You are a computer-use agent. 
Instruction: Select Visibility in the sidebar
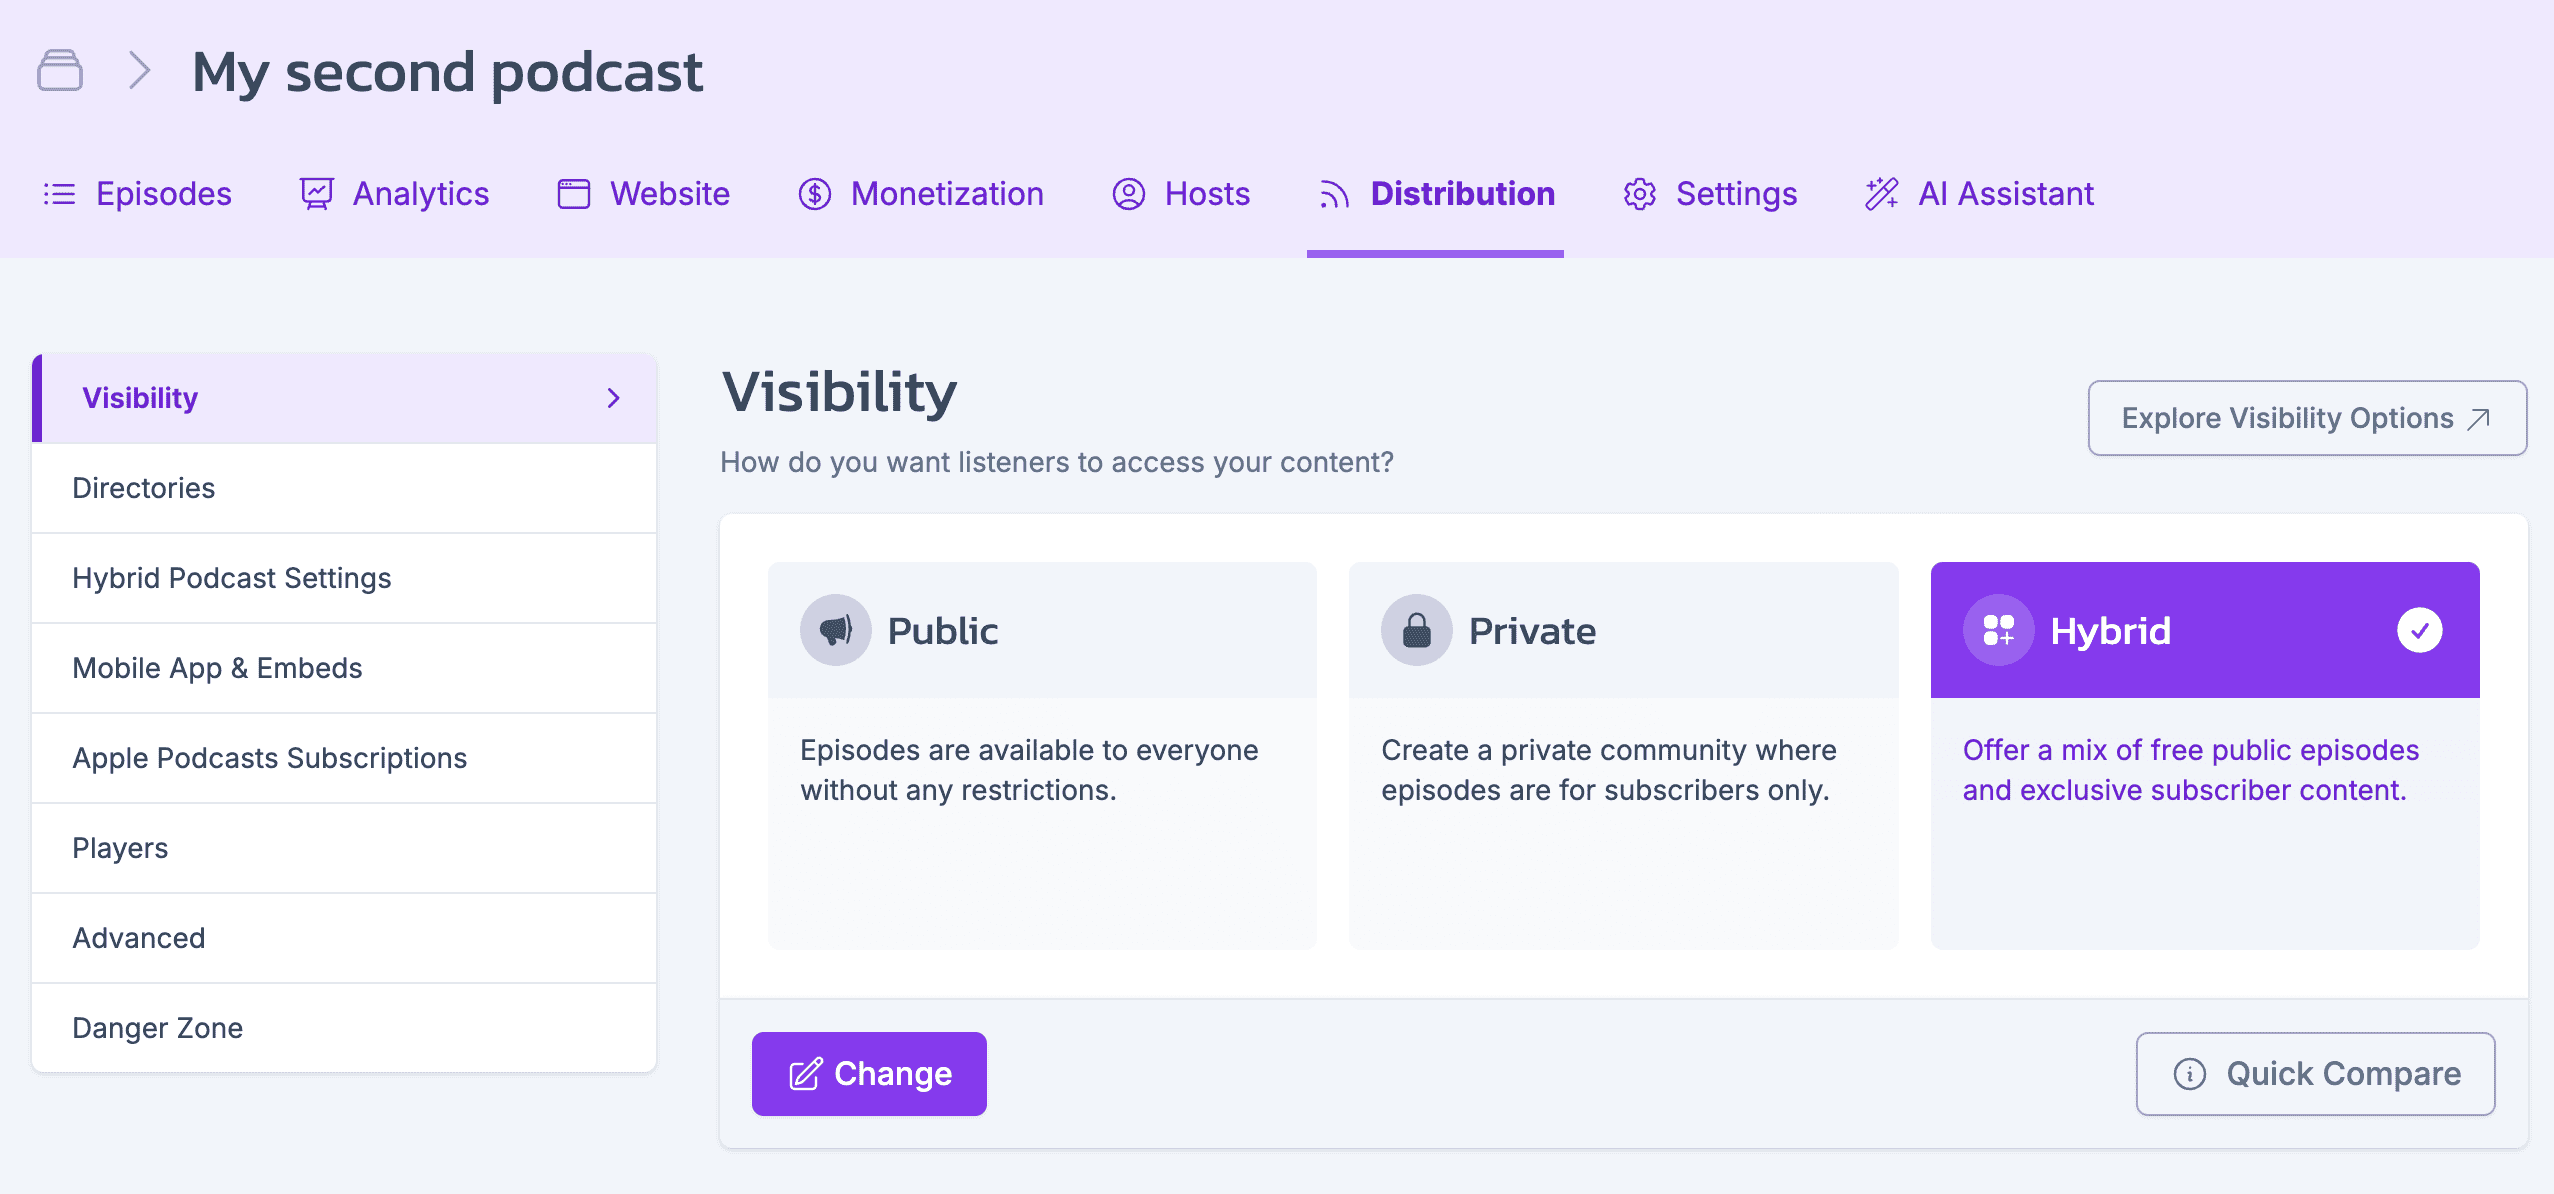coord(344,398)
